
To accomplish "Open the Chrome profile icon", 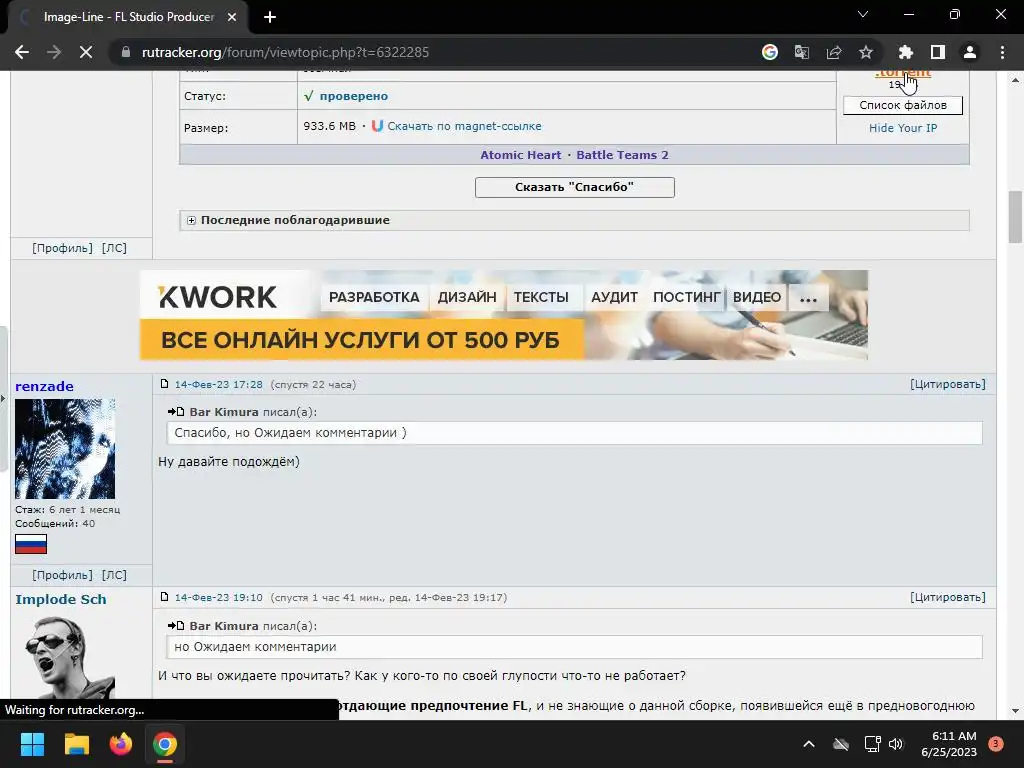I will tap(970, 52).
